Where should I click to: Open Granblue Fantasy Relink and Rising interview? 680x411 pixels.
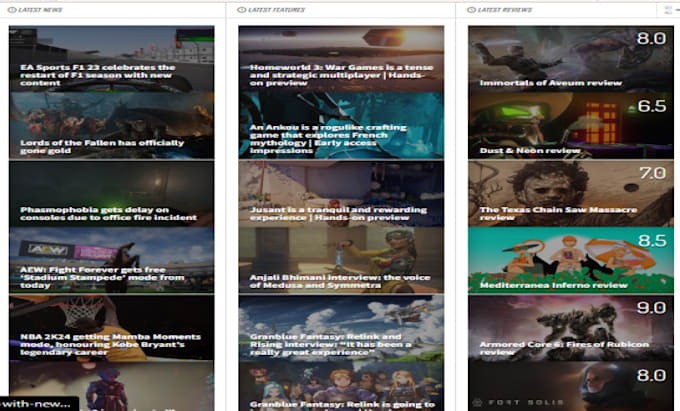pyautogui.click(x=341, y=328)
